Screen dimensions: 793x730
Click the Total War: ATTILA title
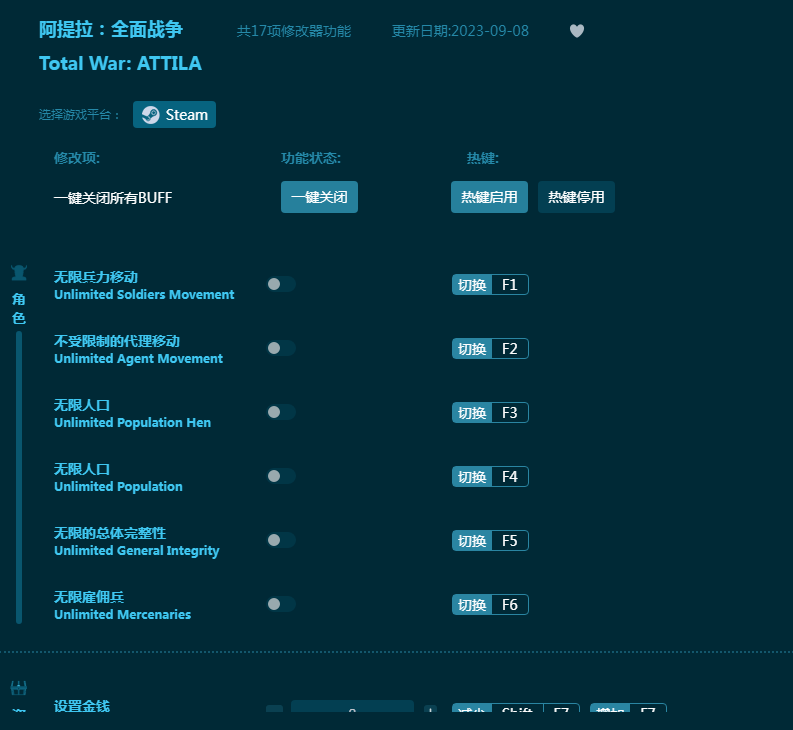tap(120, 64)
